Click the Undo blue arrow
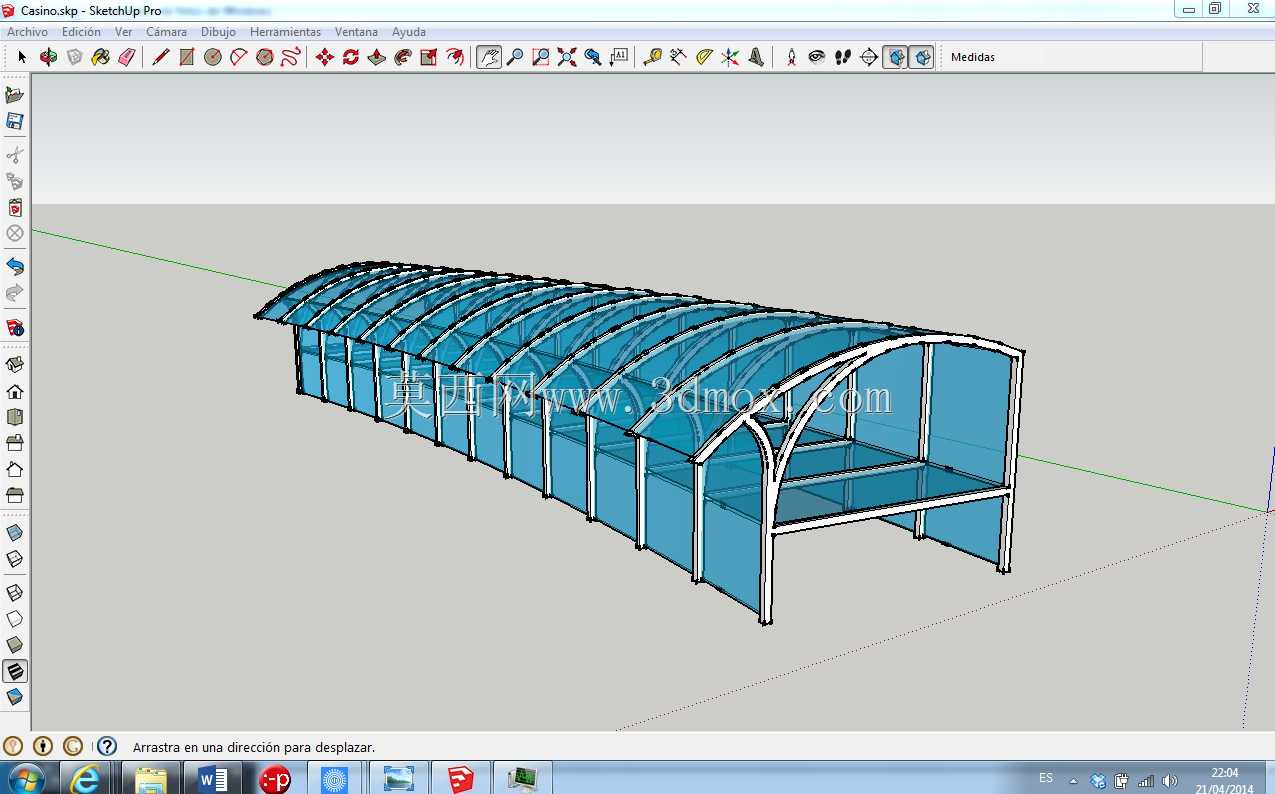This screenshot has width=1275, height=794. [15, 267]
